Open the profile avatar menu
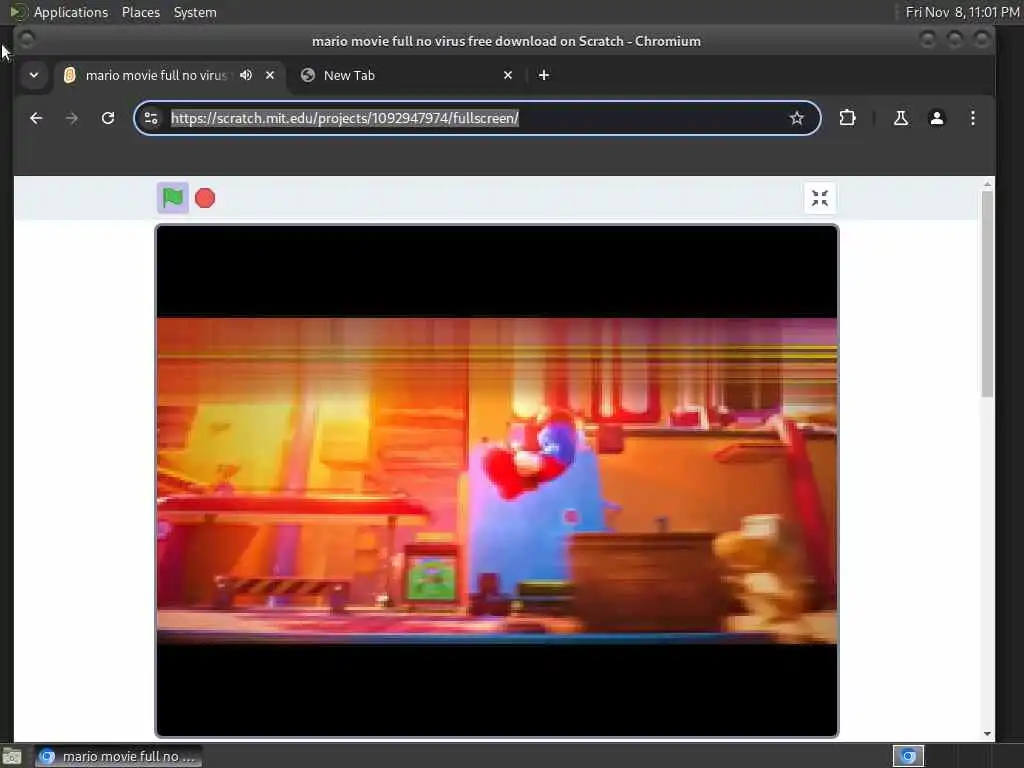 pos(936,118)
